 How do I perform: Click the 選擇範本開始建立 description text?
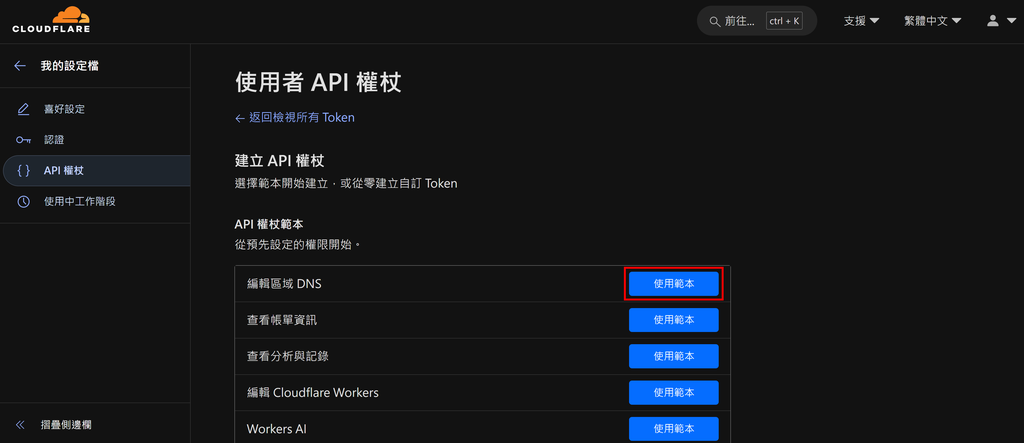pos(346,184)
